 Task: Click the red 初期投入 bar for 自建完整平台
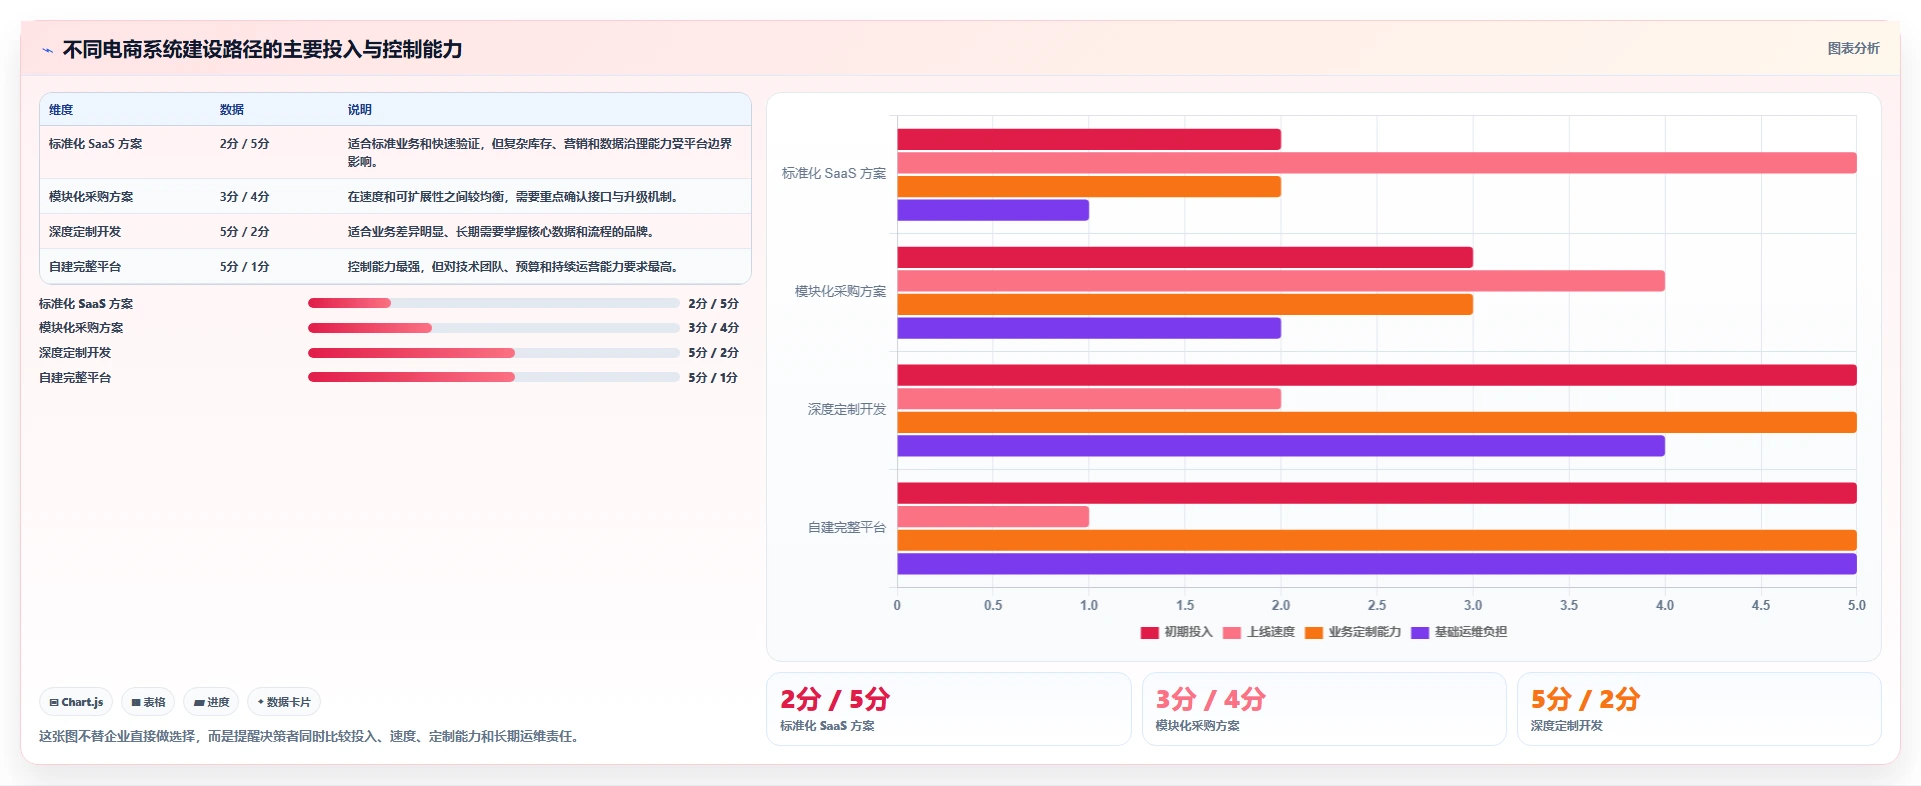click(x=1377, y=493)
